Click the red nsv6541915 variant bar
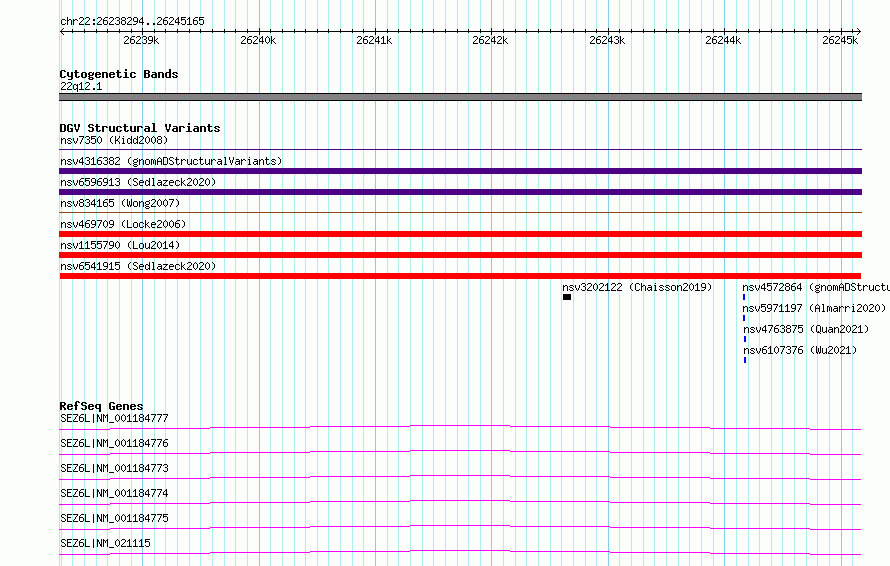Screen dimensions: 890x566 460,276
